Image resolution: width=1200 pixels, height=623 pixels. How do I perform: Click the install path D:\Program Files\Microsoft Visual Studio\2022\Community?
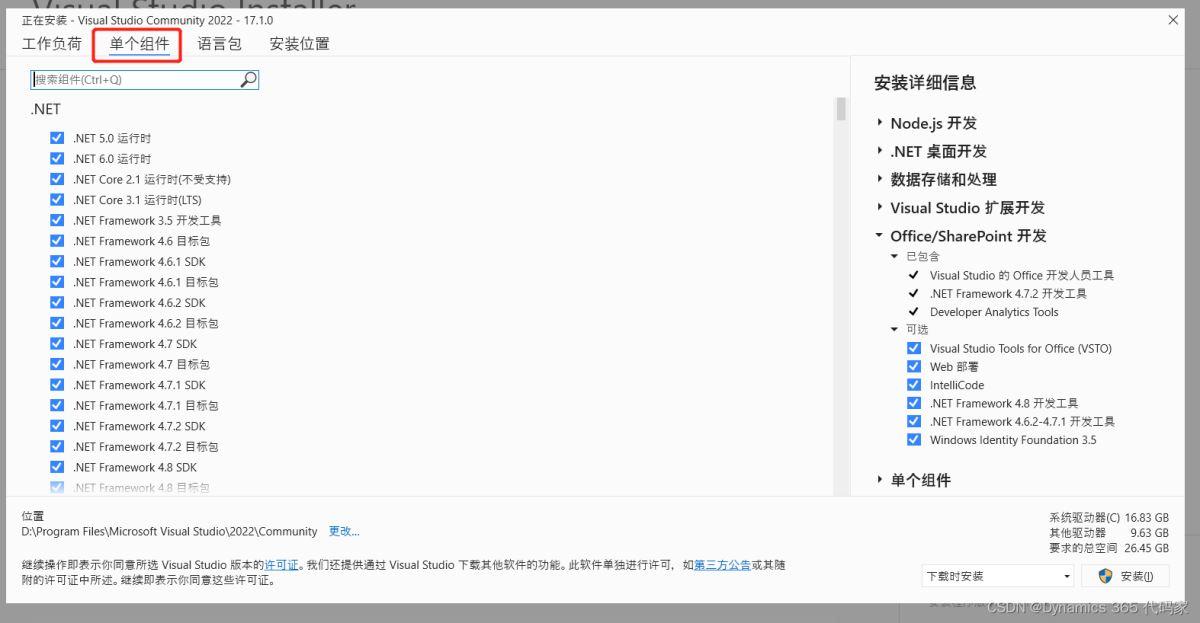170,531
